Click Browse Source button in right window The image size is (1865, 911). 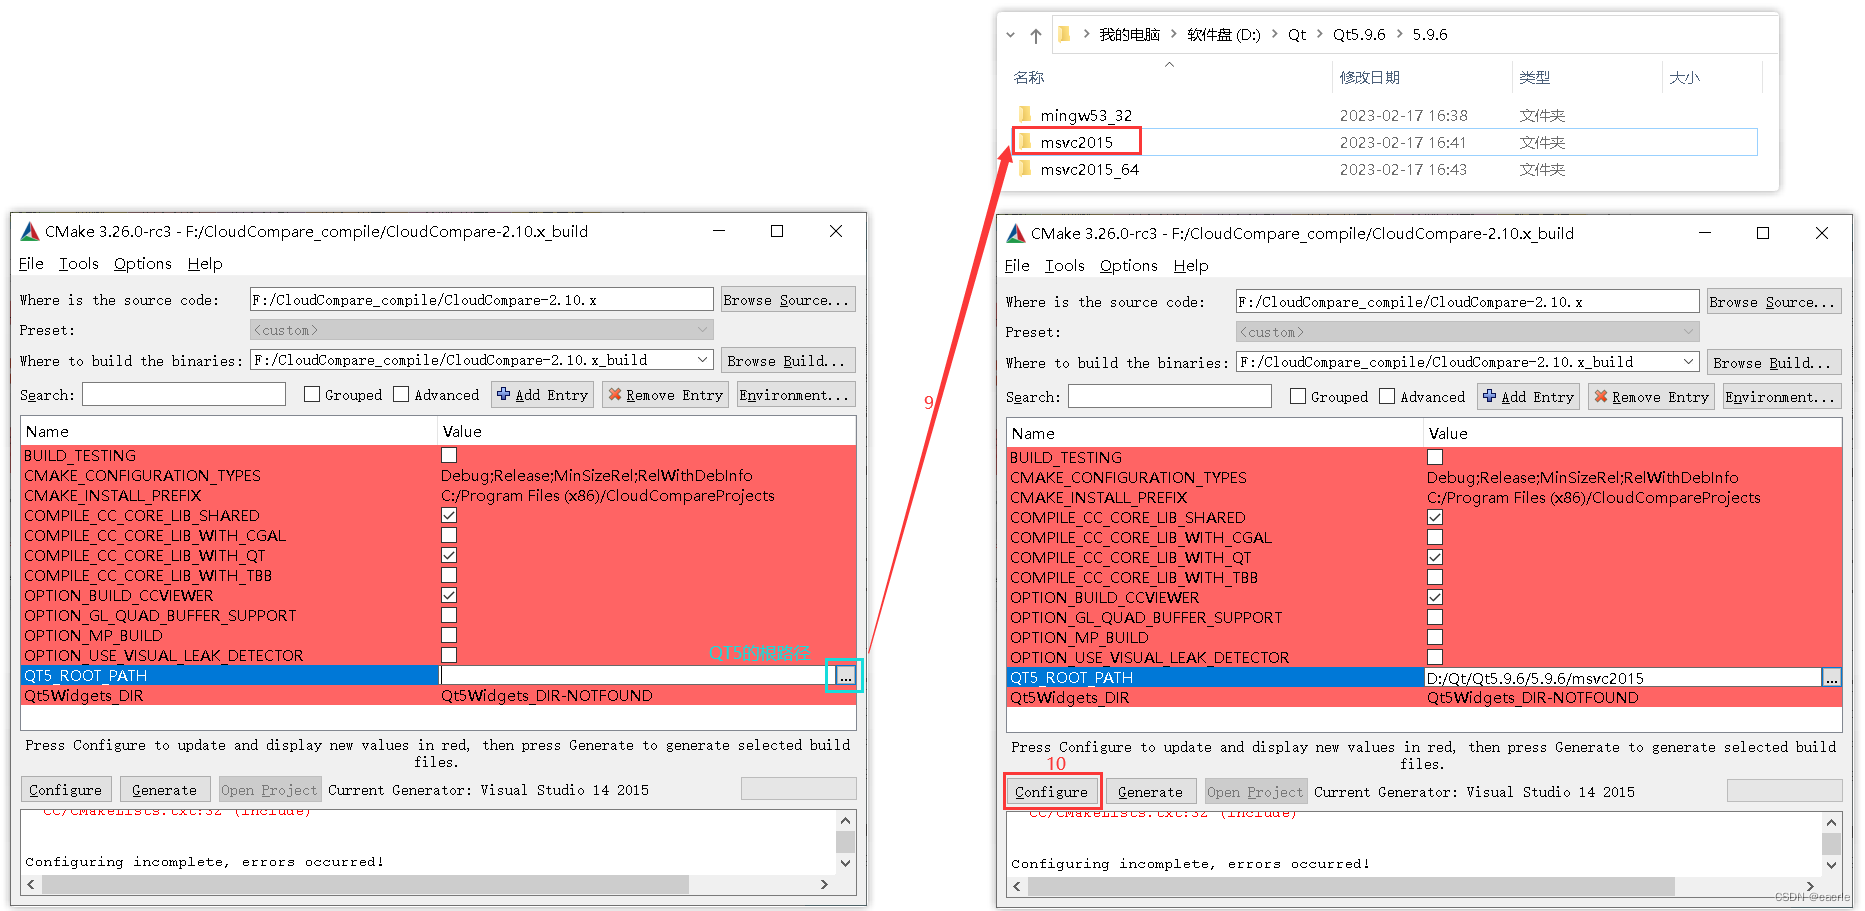click(x=1774, y=302)
